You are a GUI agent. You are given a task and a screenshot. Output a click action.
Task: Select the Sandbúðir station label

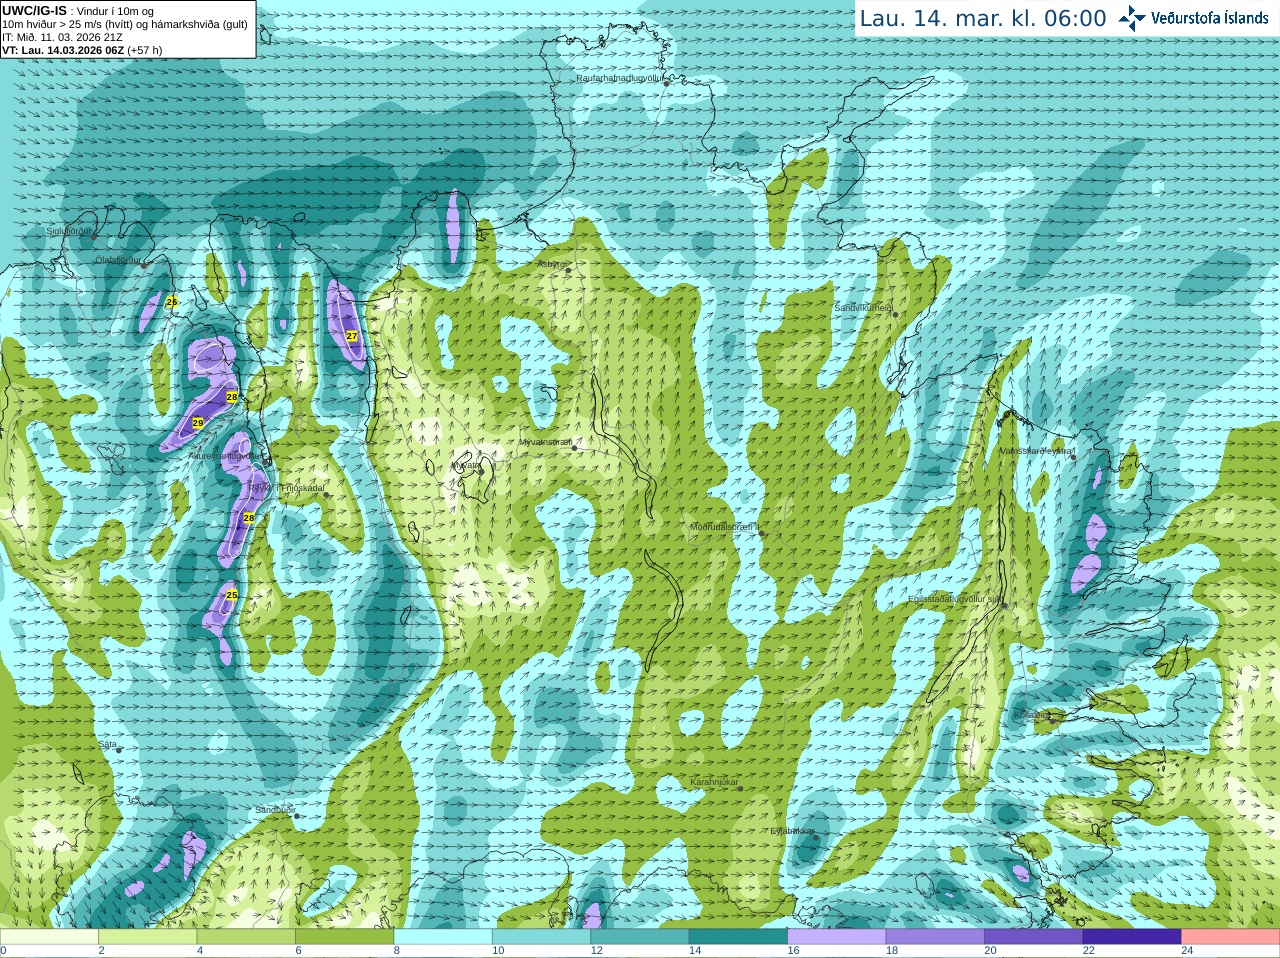275,810
